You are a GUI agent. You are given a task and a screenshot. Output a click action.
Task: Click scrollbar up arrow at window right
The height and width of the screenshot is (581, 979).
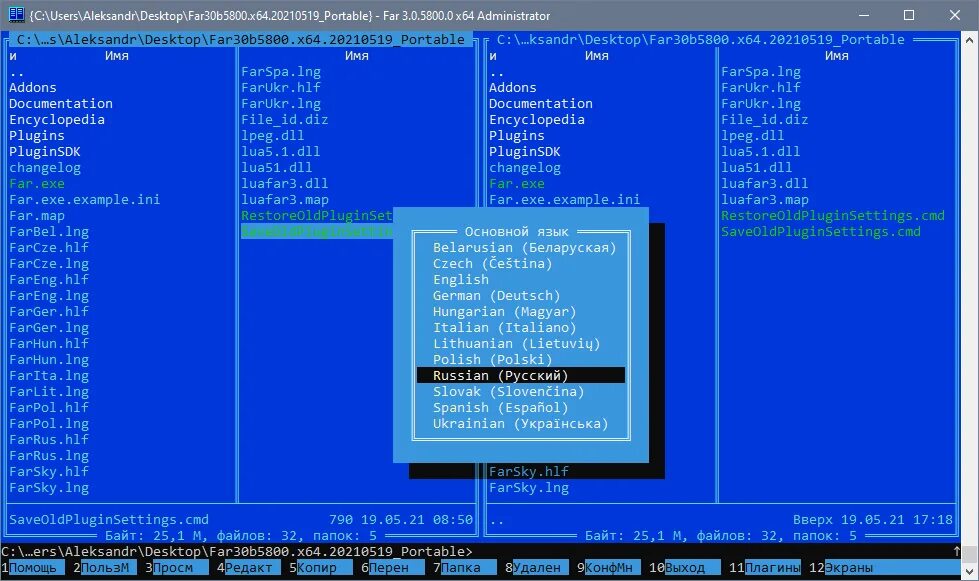[969, 39]
